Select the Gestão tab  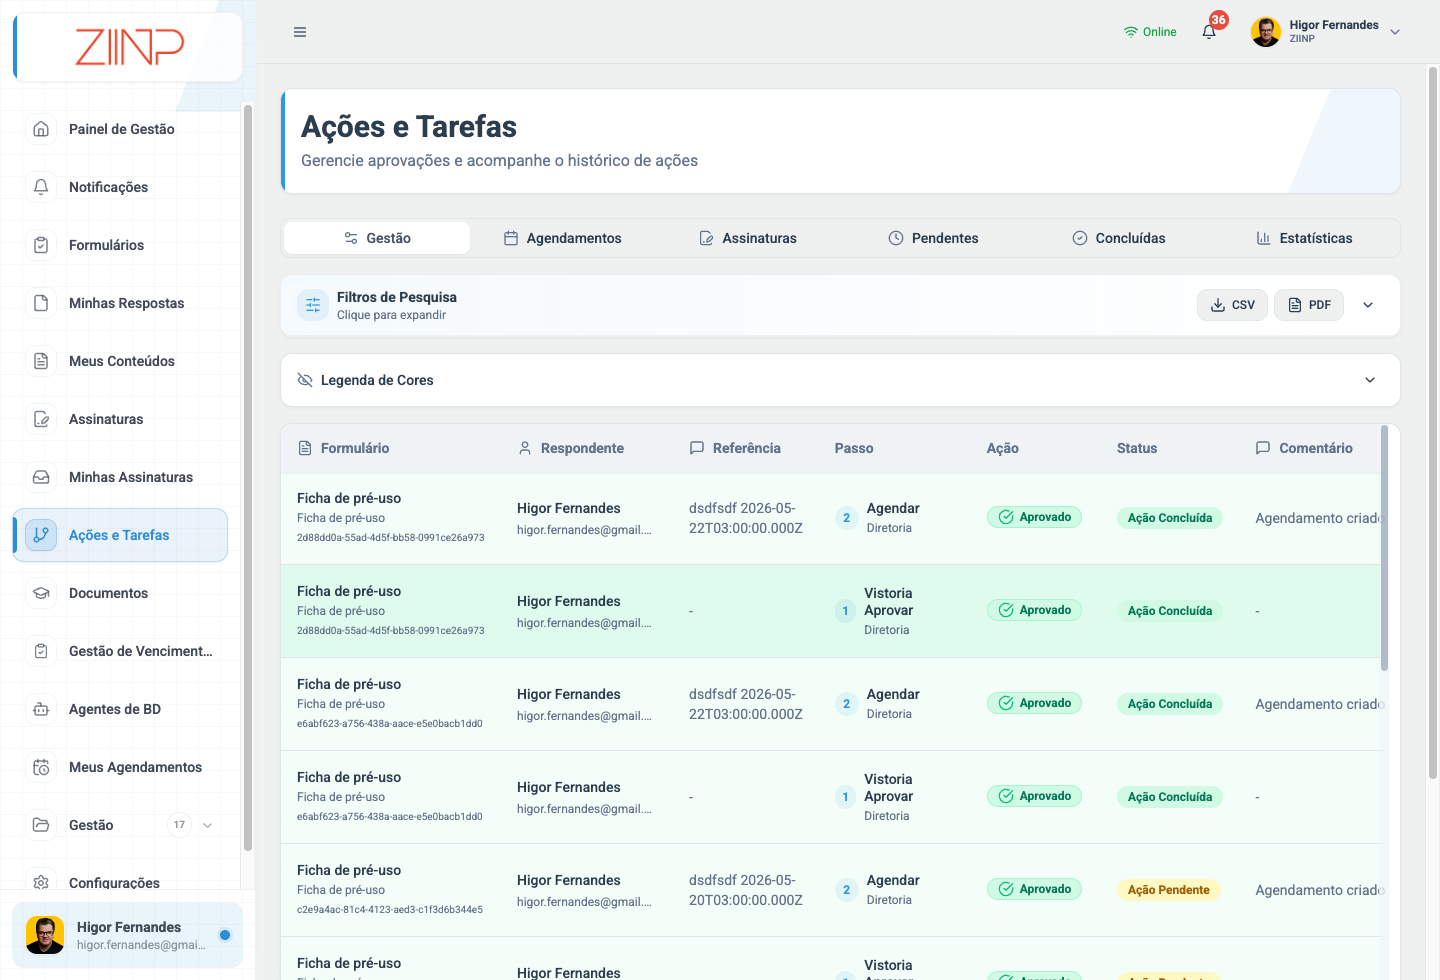click(x=377, y=238)
